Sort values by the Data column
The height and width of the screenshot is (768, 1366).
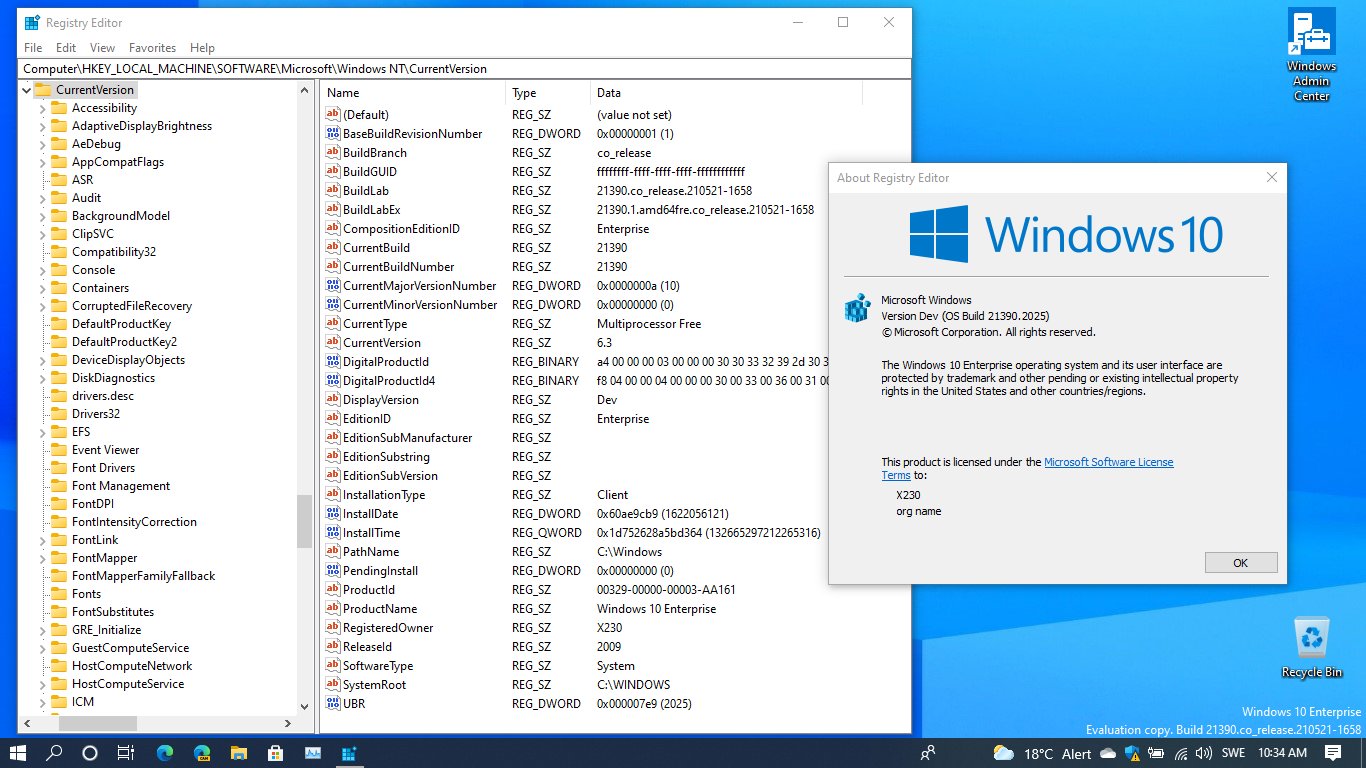pos(726,93)
